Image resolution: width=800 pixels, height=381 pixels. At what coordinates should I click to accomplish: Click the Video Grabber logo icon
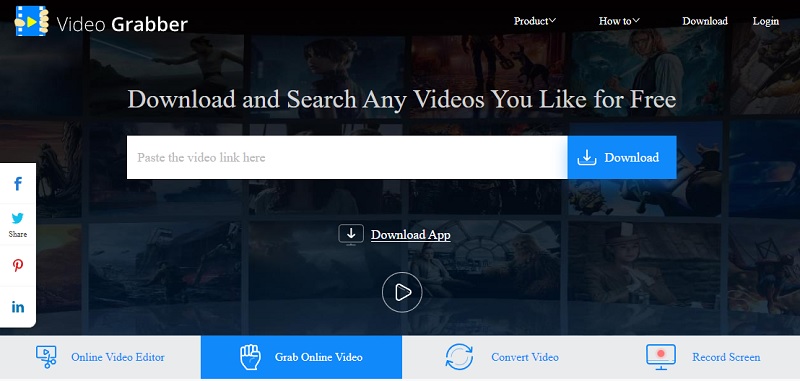point(31,21)
